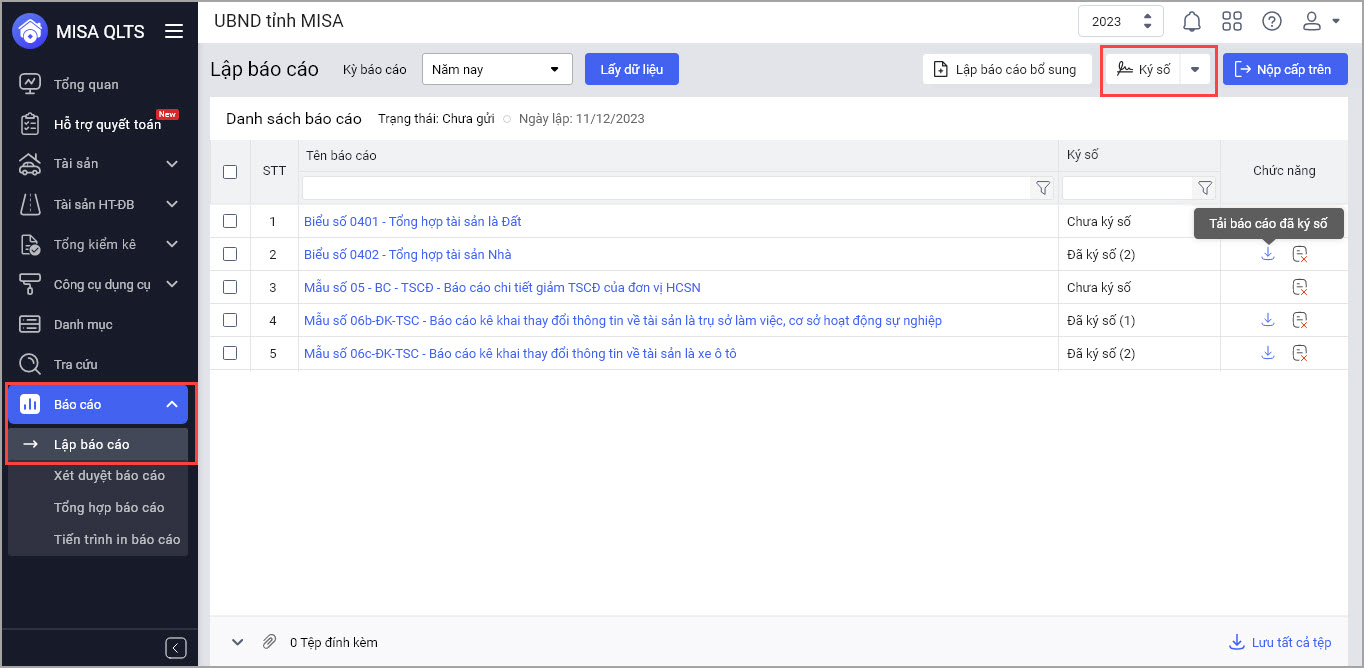Toggle the hamburger menu icon
Image resolution: width=1364 pixels, height=668 pixels.
tap(174, 31)
